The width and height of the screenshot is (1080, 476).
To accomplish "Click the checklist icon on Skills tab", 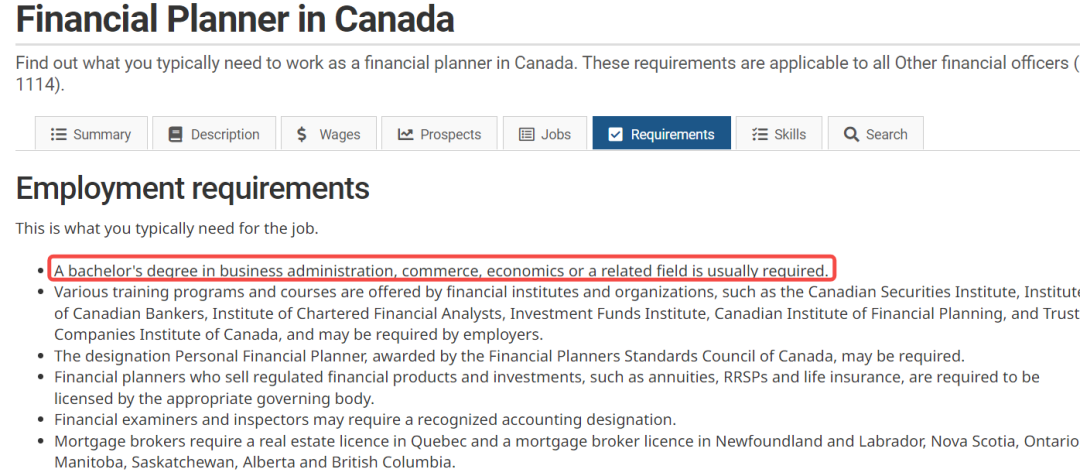I will (x=760, y=134).
